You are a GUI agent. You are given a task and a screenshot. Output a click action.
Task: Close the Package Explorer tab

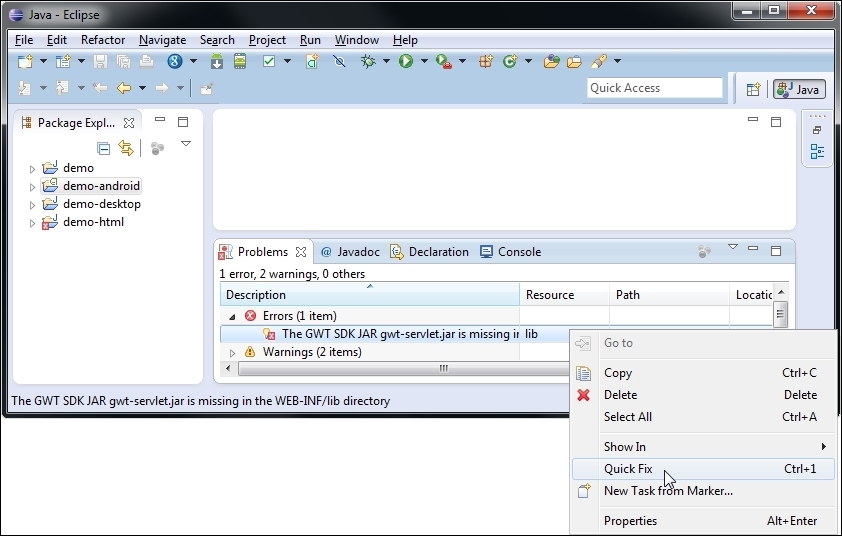click(129, 123)
